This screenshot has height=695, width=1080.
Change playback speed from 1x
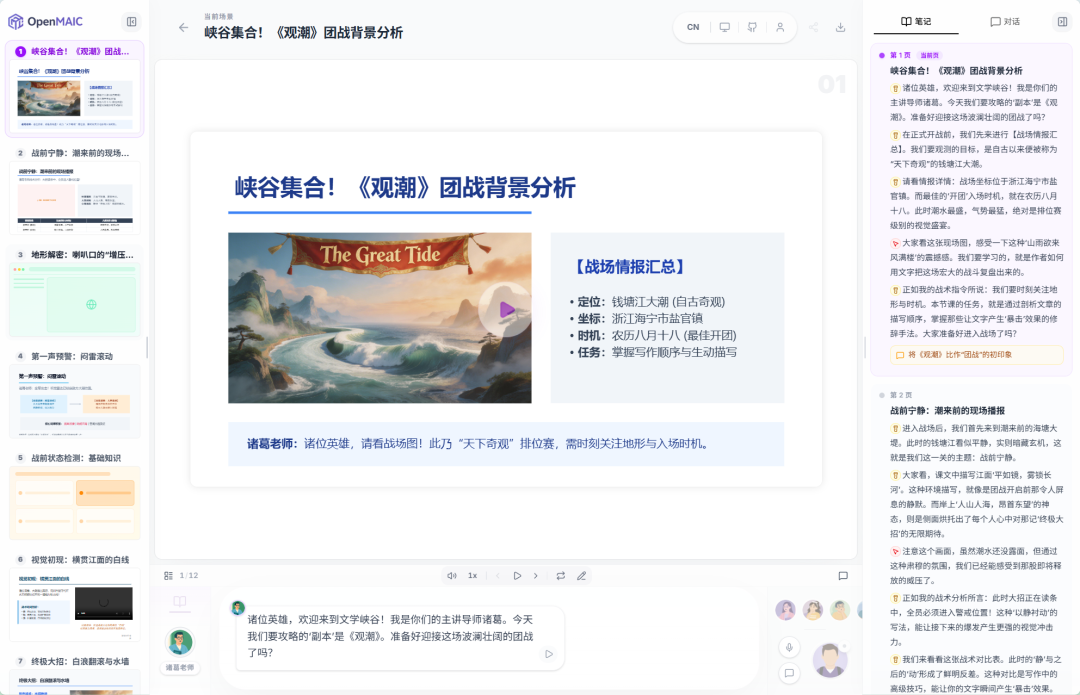[x=473, y=575]
